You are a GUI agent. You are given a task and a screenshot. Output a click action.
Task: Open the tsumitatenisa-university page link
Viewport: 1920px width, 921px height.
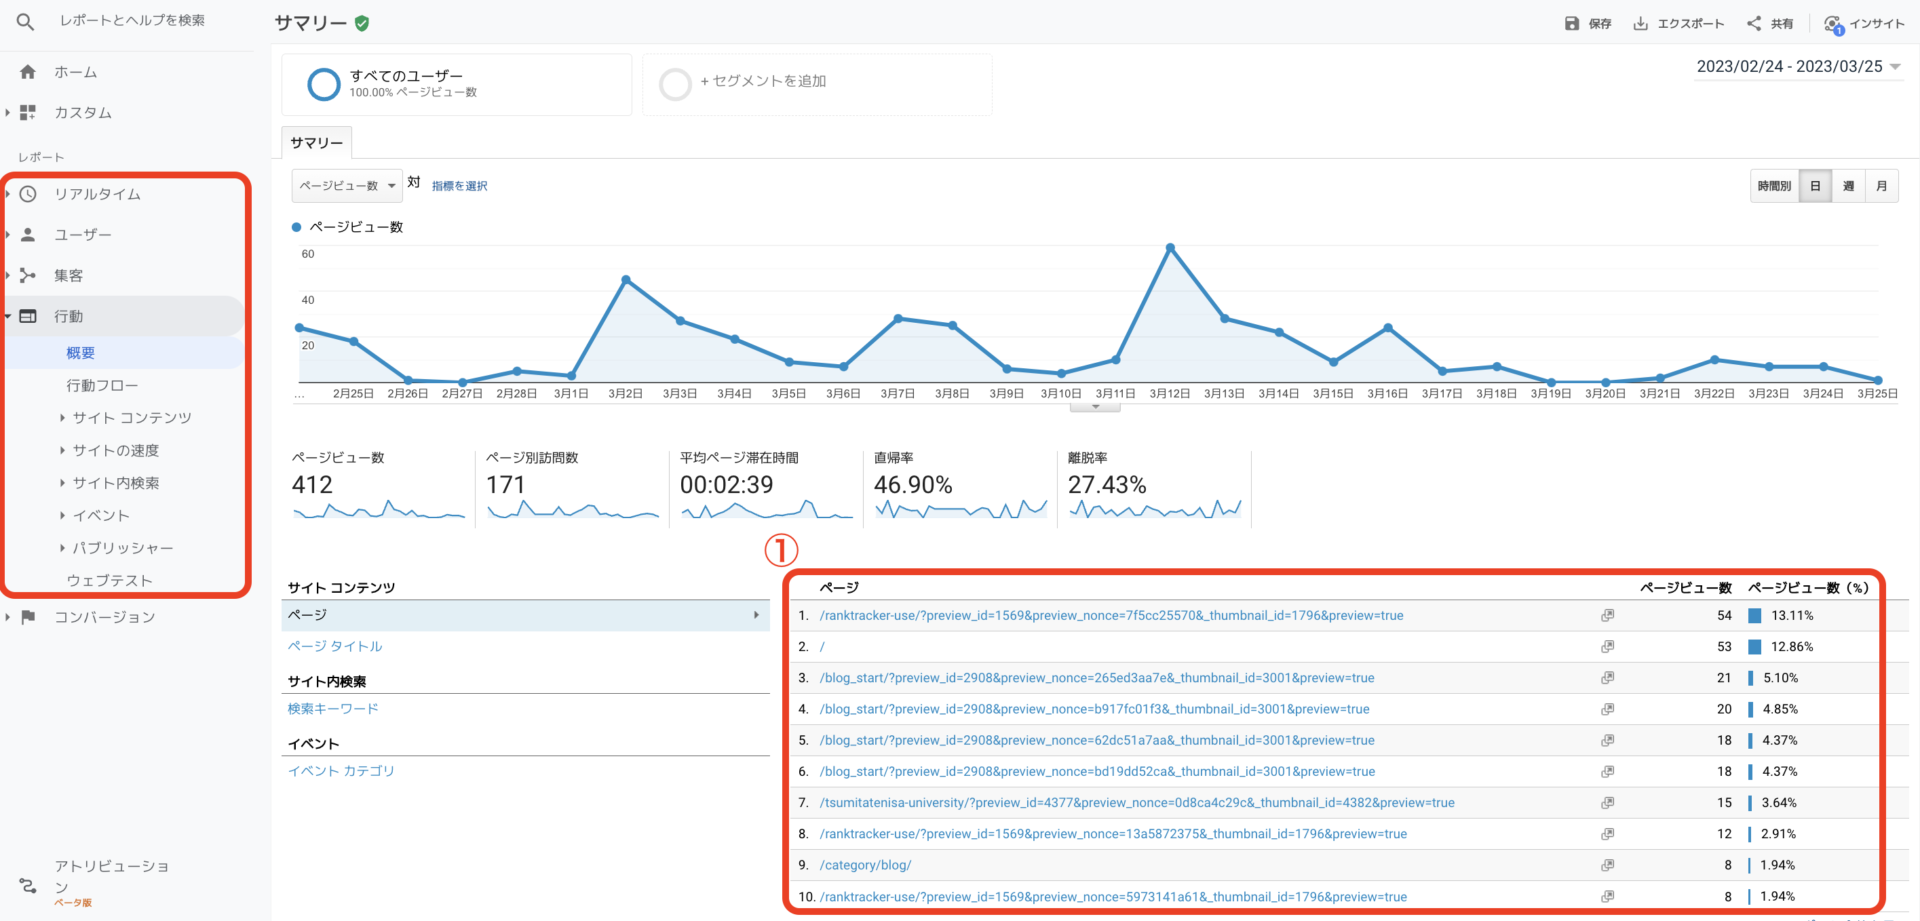(1137, 803)
